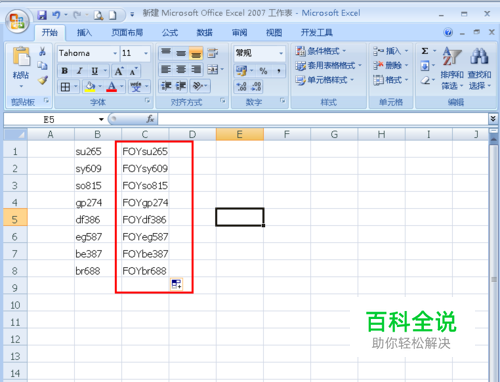Switch to Formulas tab
The height and width of the screenshot is (382, 500).
(170, 33)
